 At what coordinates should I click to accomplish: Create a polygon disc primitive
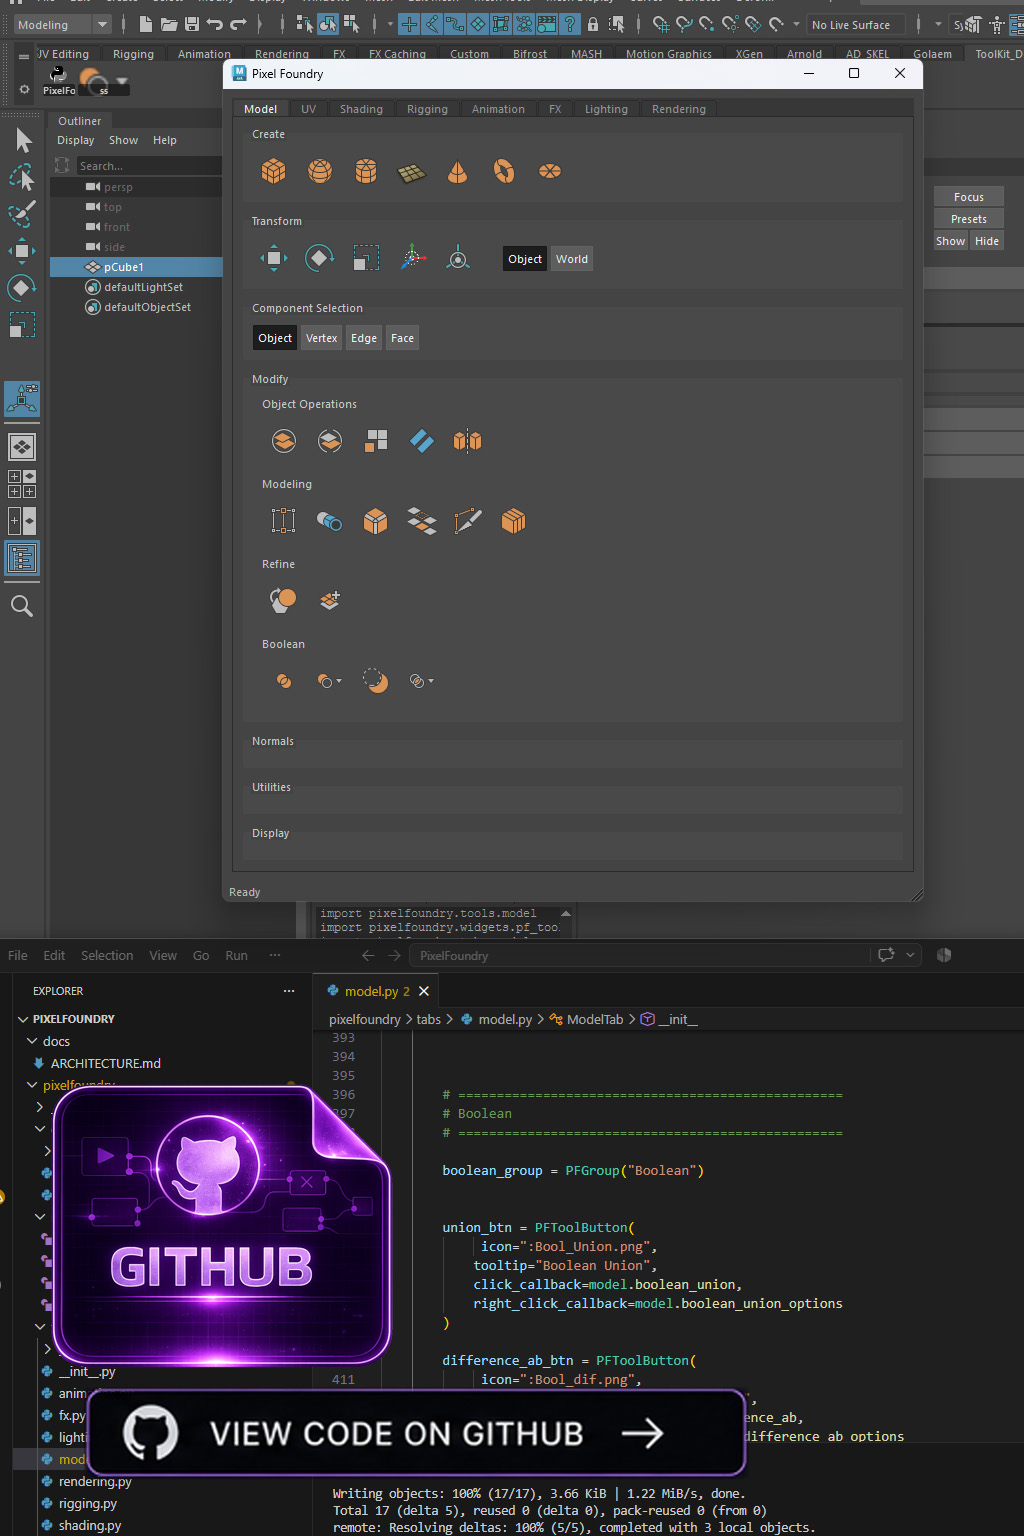550,172
